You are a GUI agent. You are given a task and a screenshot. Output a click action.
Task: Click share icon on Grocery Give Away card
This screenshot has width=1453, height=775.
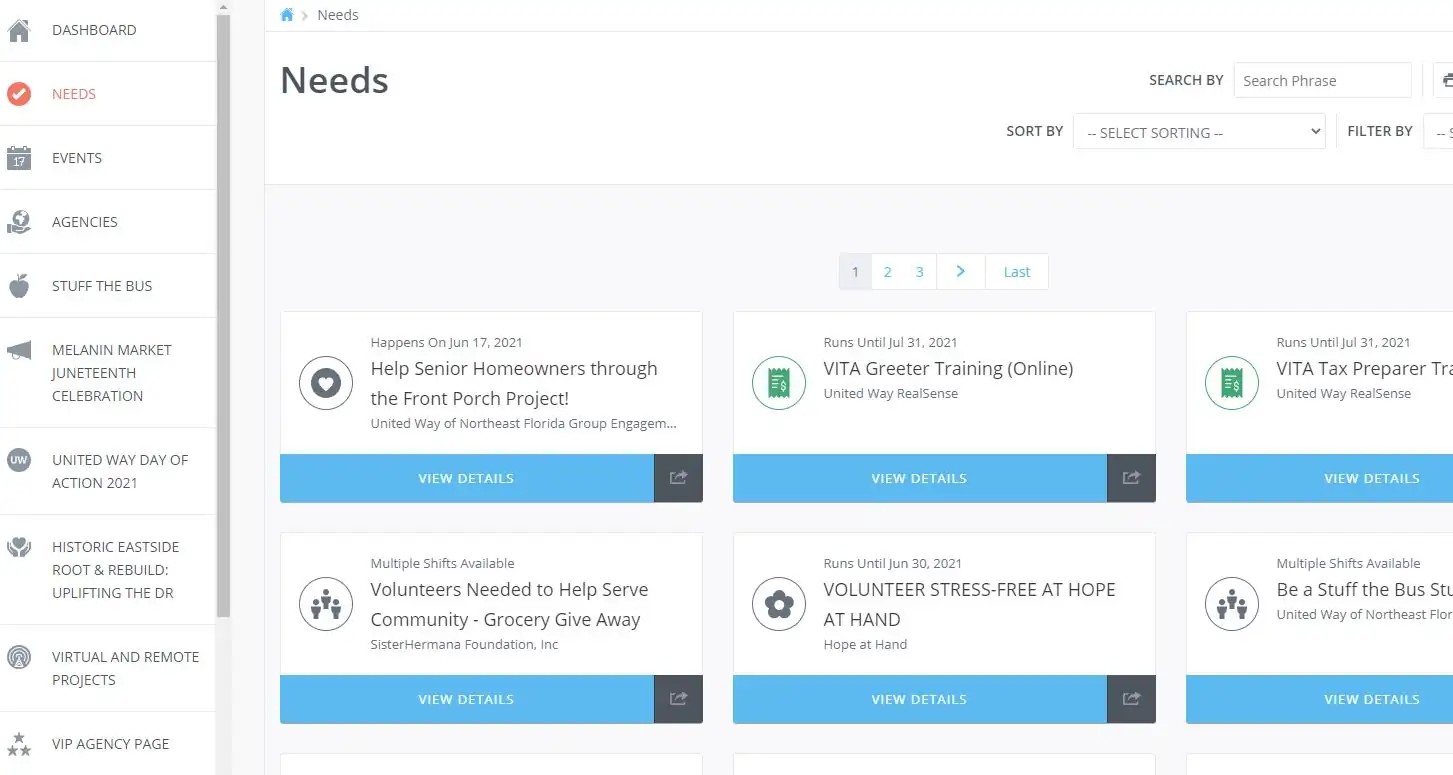click(x=679, y=699)
